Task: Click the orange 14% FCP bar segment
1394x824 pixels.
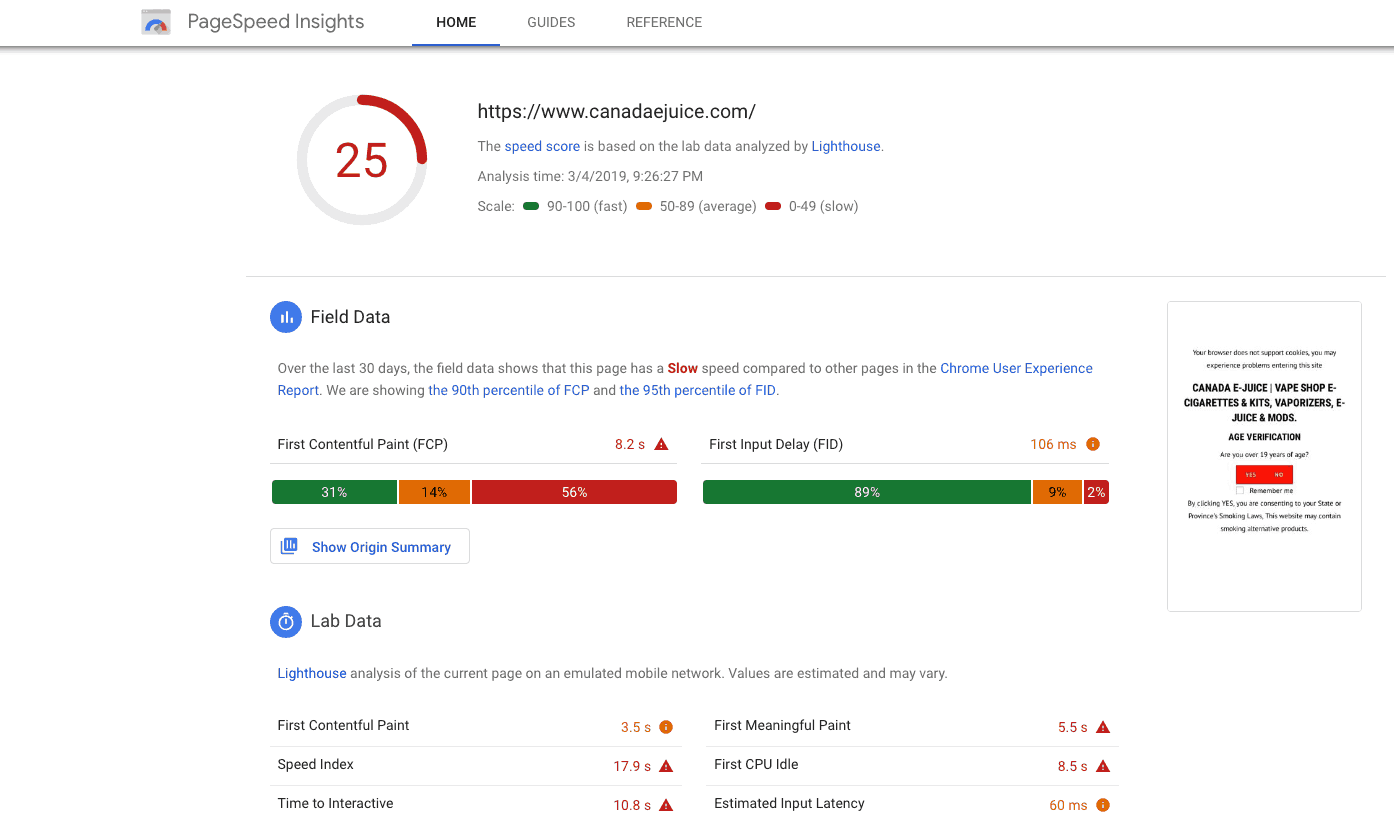Action: [x=434, y=492]
